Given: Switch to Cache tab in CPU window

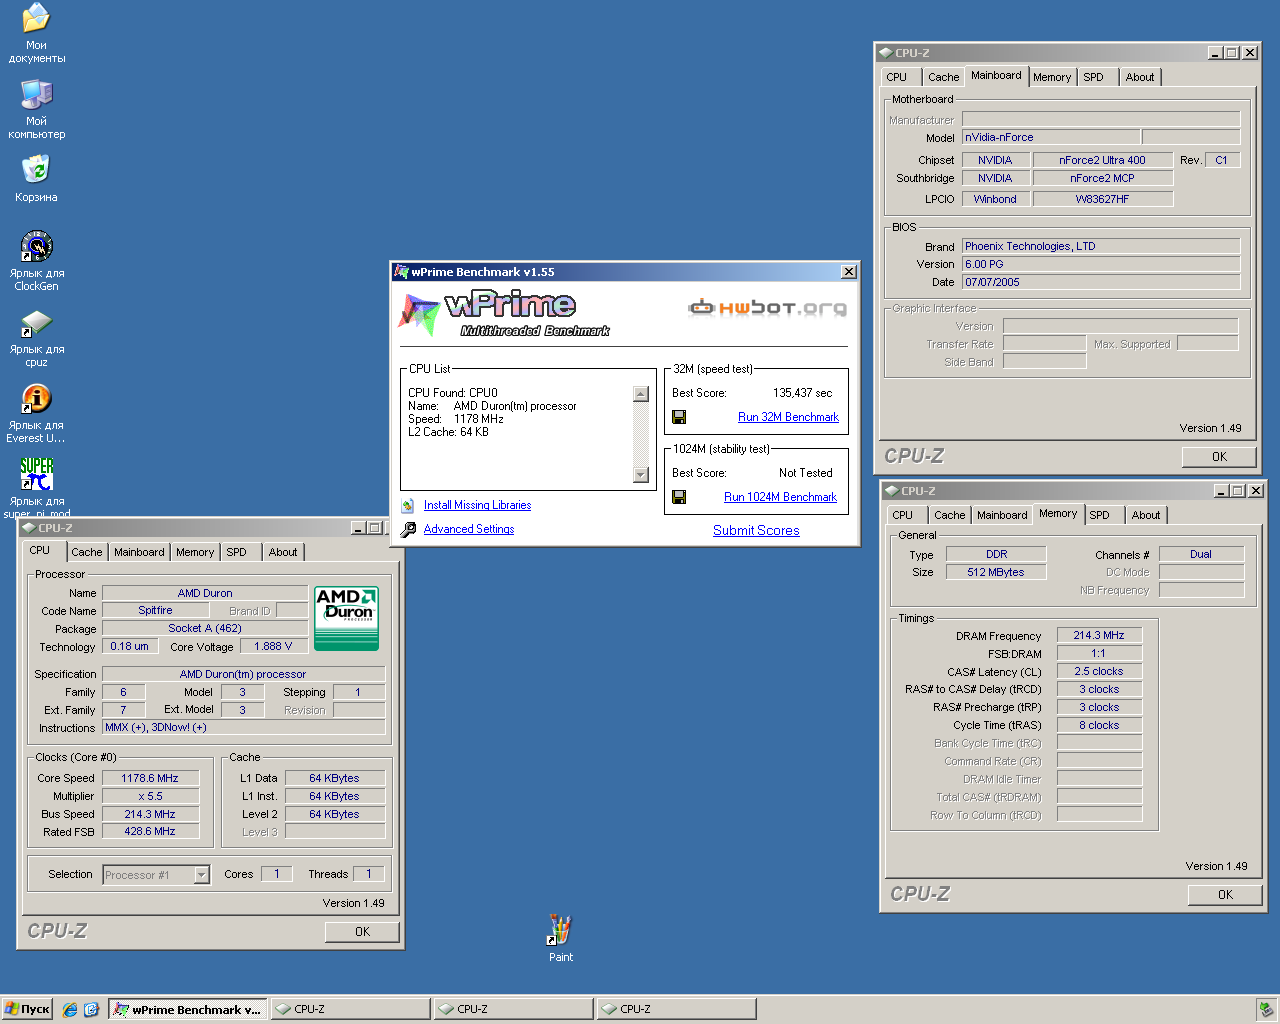Looking at the screenshot, I should pyautogui.click(x=86, y=552).
